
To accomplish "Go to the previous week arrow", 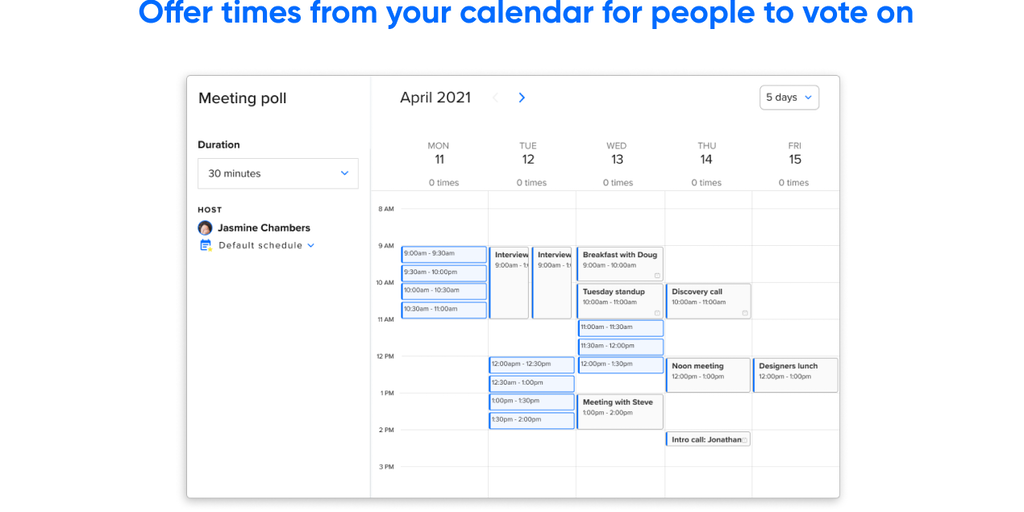I will click(x=495, y=98).
